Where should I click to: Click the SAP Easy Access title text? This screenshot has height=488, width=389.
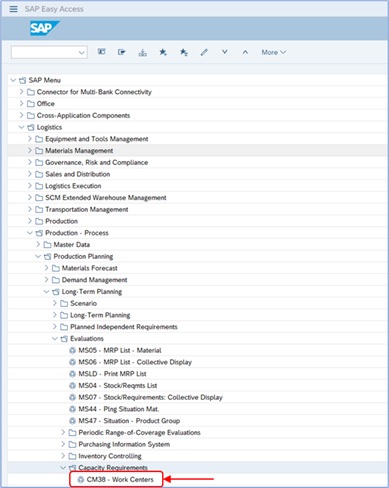pyautogui.click(x=54, y=9)
